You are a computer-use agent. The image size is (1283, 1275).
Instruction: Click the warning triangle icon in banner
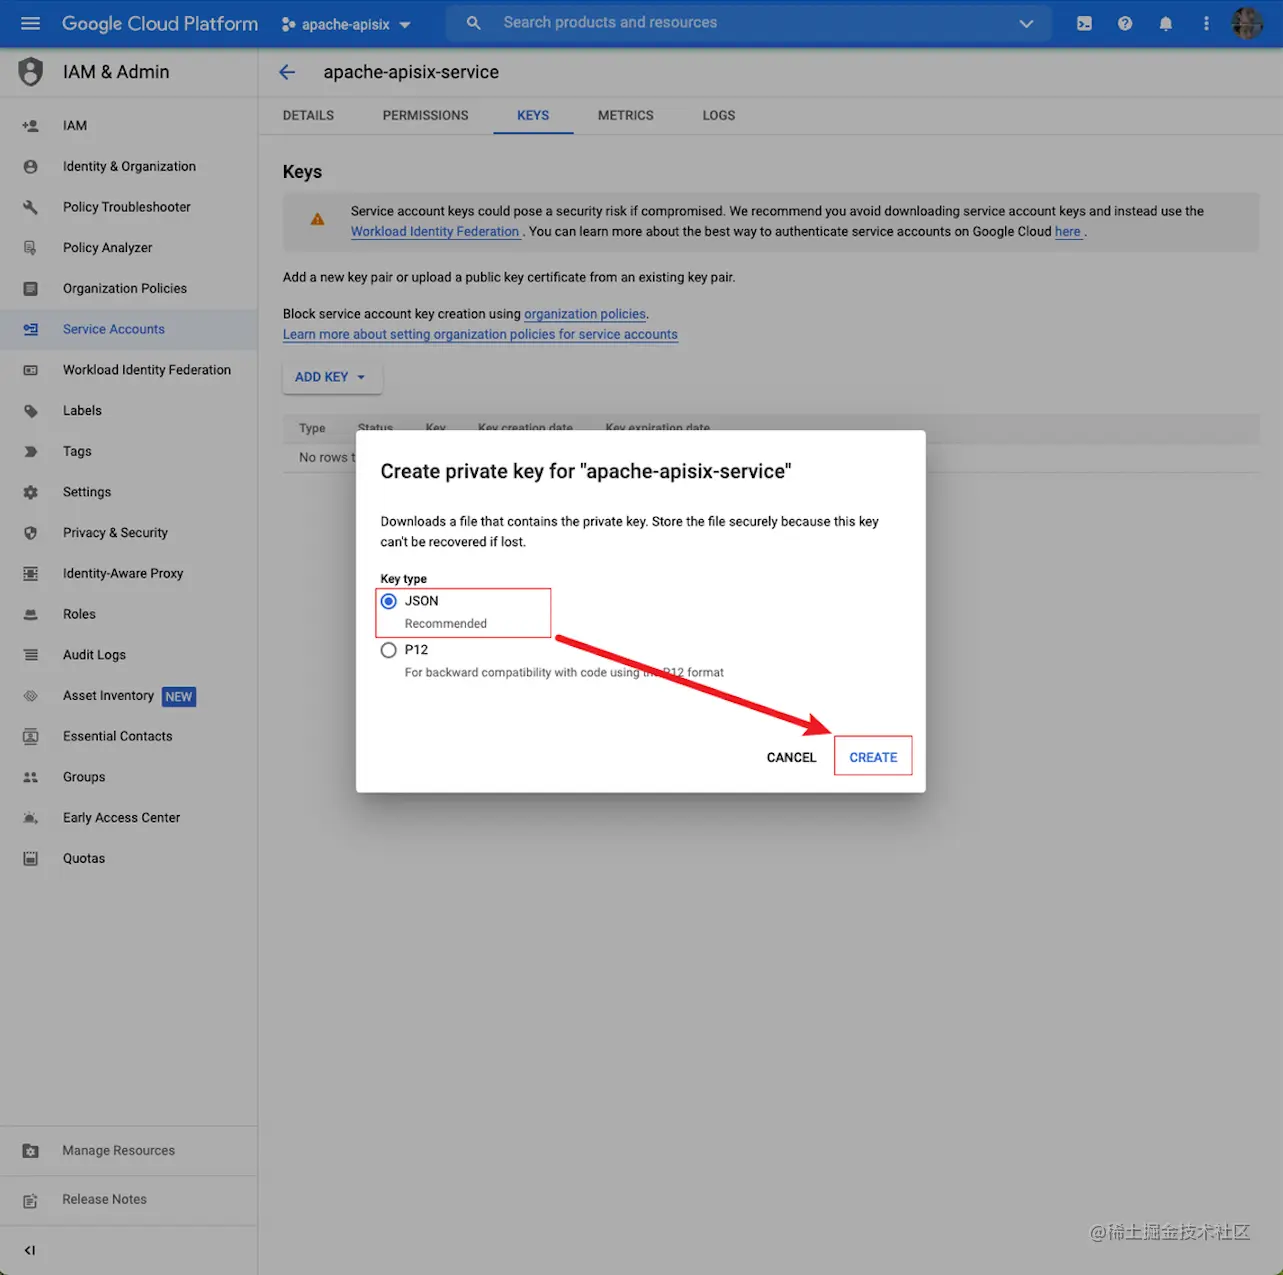(x=317, y=220)
